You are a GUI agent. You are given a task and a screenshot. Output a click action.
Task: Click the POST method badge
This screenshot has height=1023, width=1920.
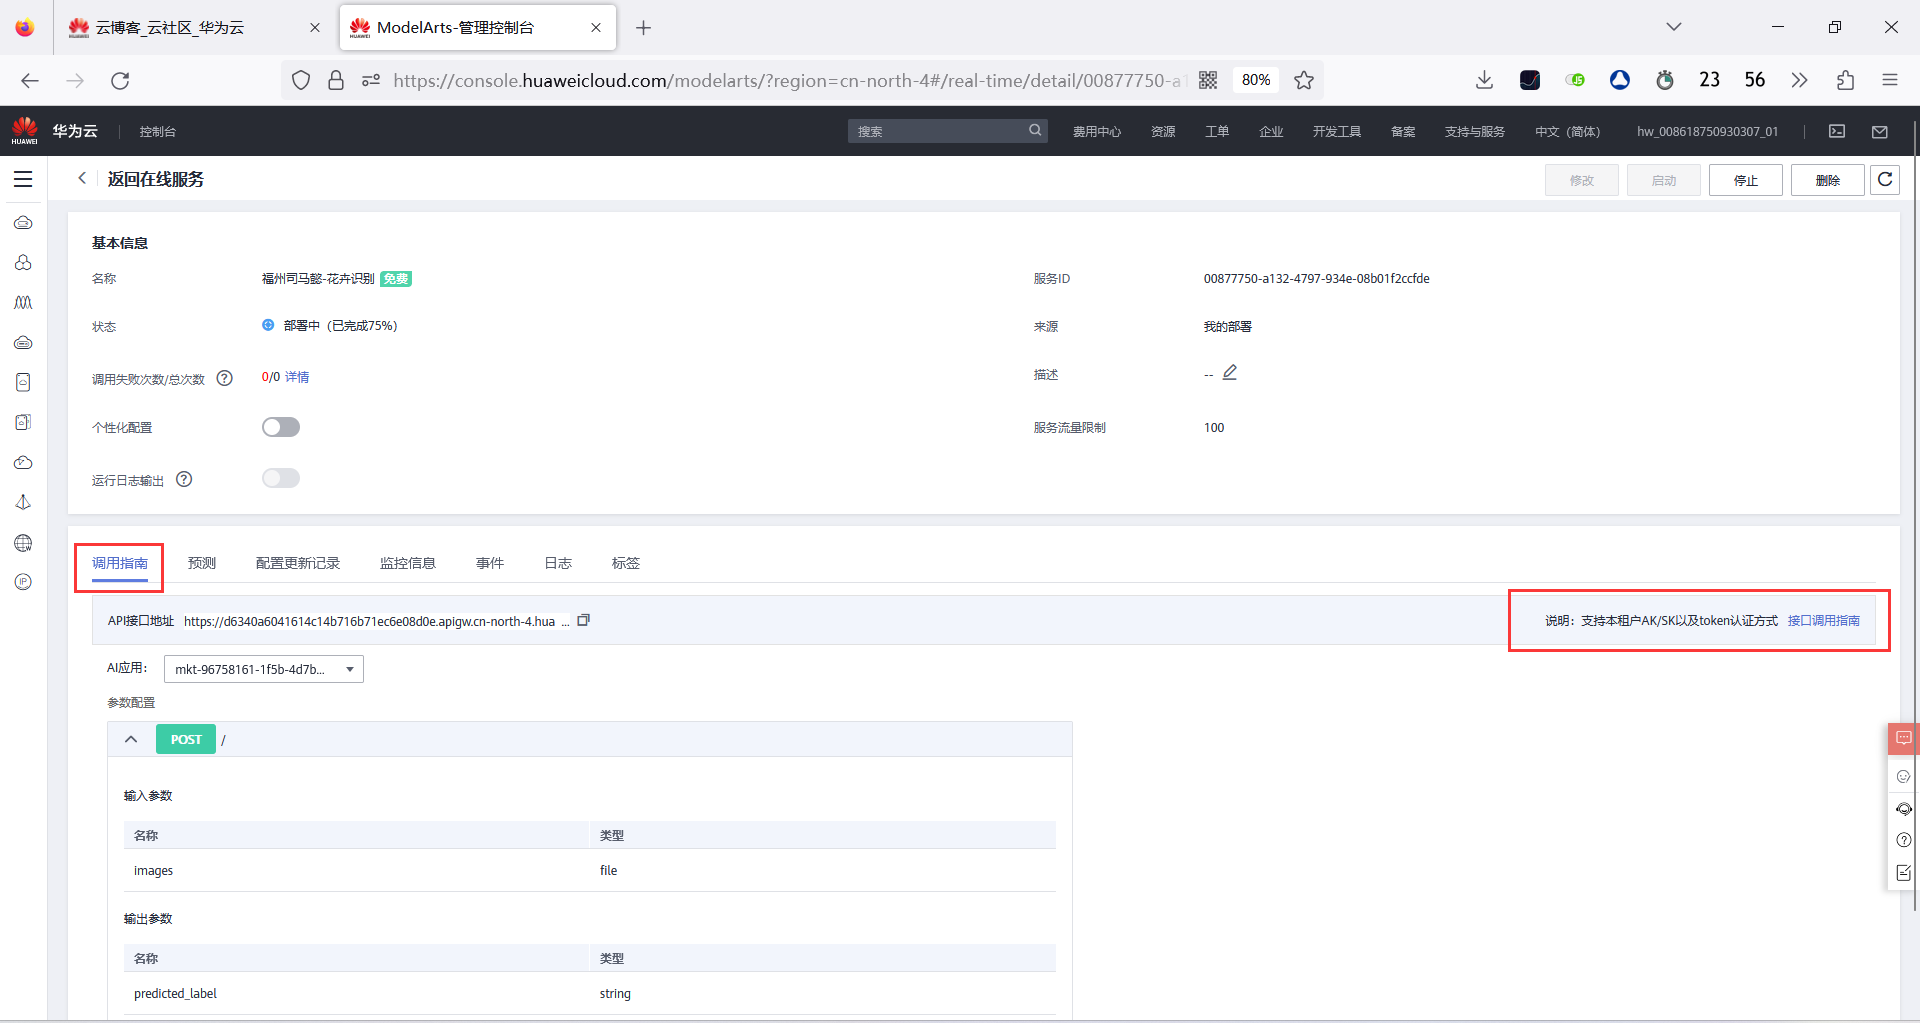[x=186, y=739]
